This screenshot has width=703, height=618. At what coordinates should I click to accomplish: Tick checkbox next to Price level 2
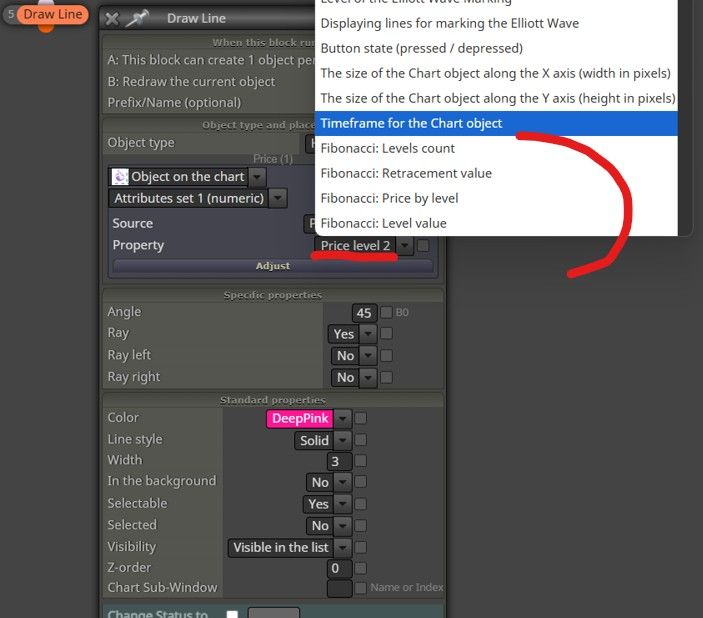click(423, 245)
